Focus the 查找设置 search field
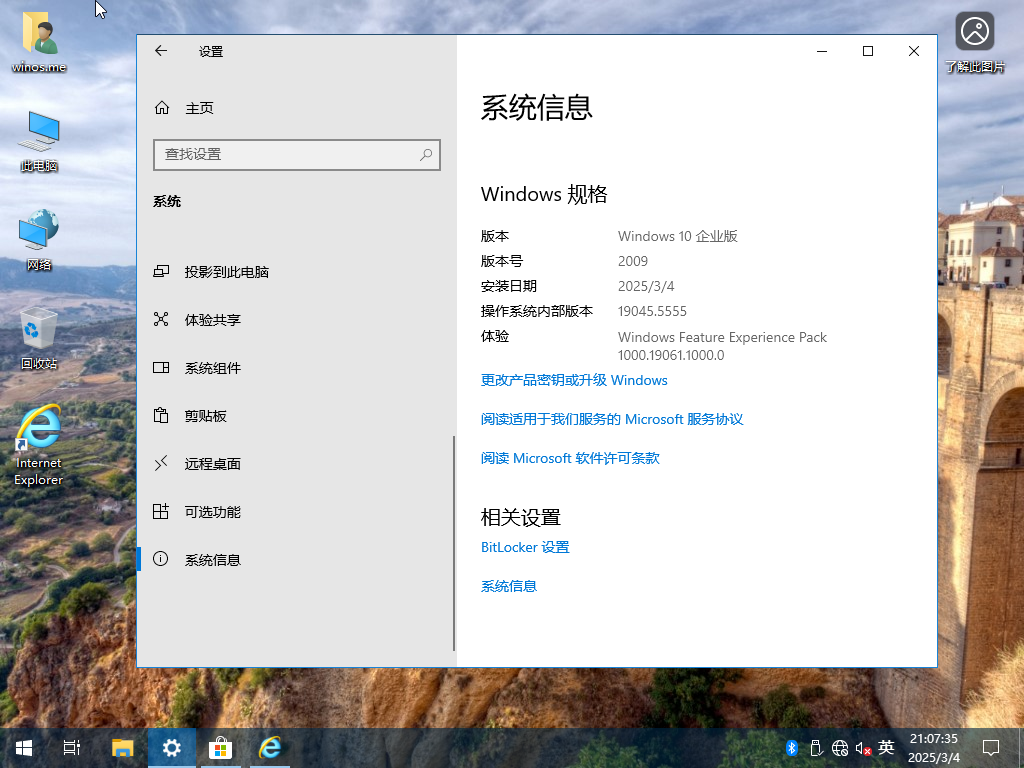1024x768 pixels. click(x=296, y=155)
